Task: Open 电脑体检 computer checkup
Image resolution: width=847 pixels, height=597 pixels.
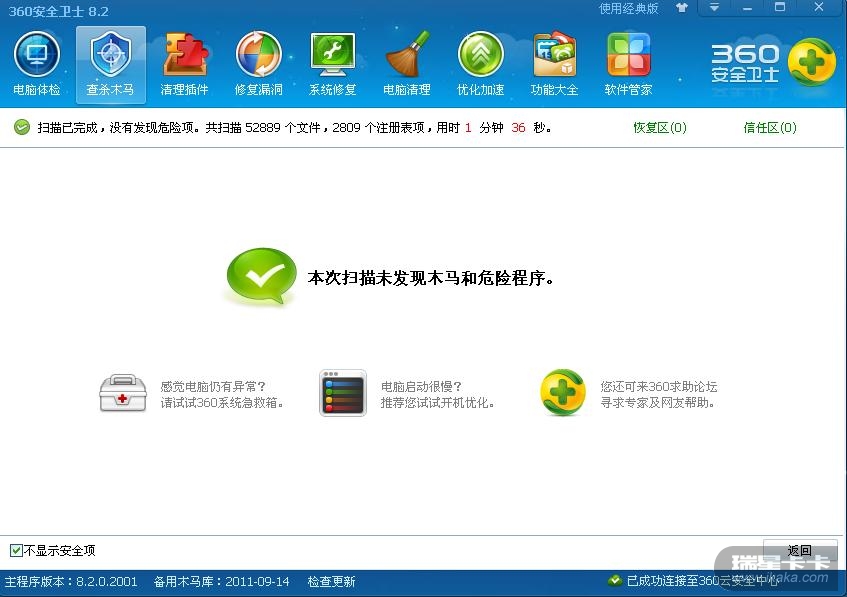Action: [x=37, y=64]
